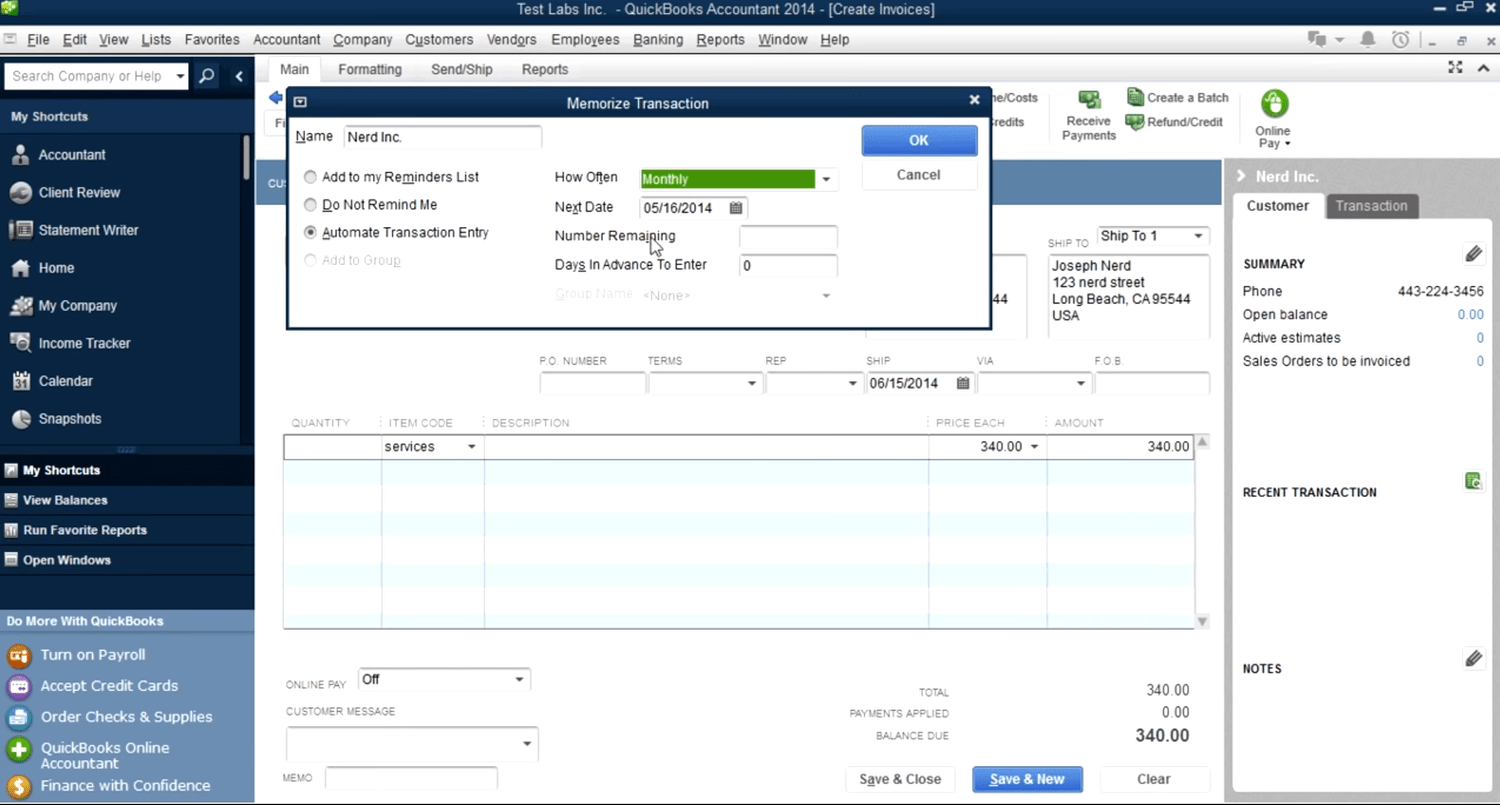
Task: Expand the item code dropdown showing services
Action: (470, 446)
